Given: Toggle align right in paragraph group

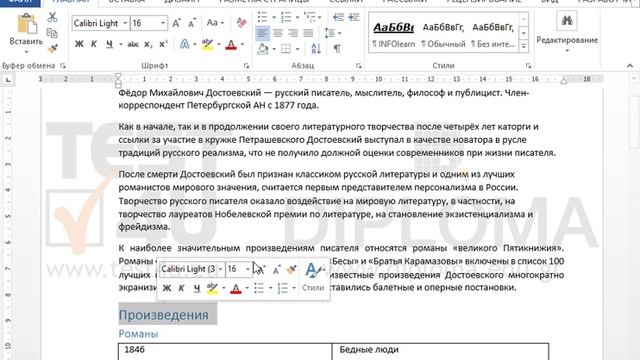Looking at the screenshot, I should tap(293, 33).
